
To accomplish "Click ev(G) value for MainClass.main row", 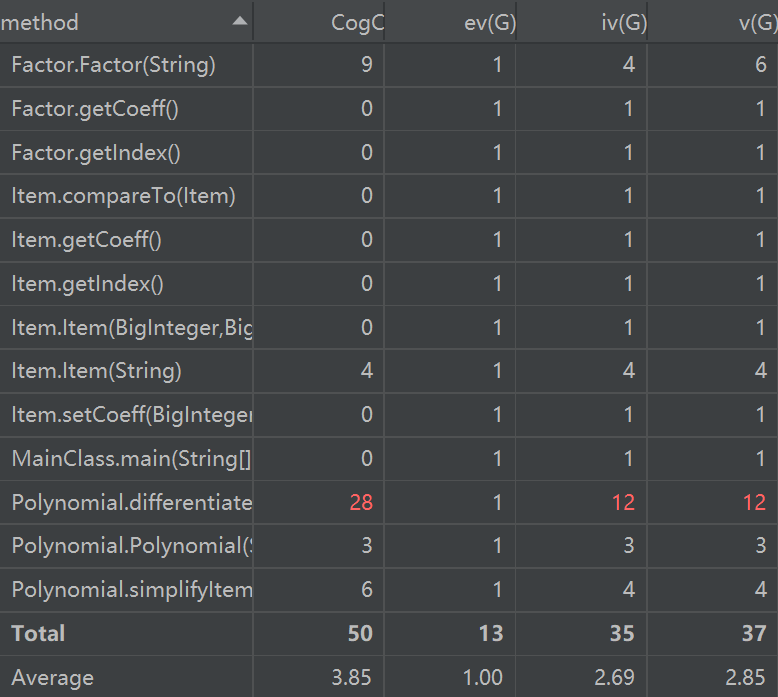I will pyautogui.click(x=497, y=458).
